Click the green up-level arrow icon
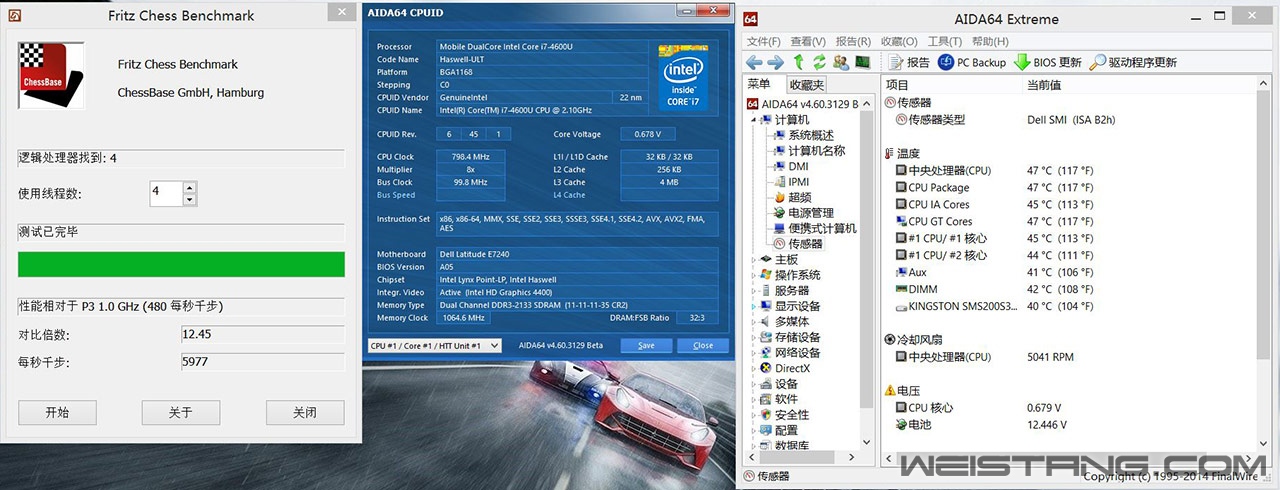The image size is (1280, 490). tap(798, 62)
